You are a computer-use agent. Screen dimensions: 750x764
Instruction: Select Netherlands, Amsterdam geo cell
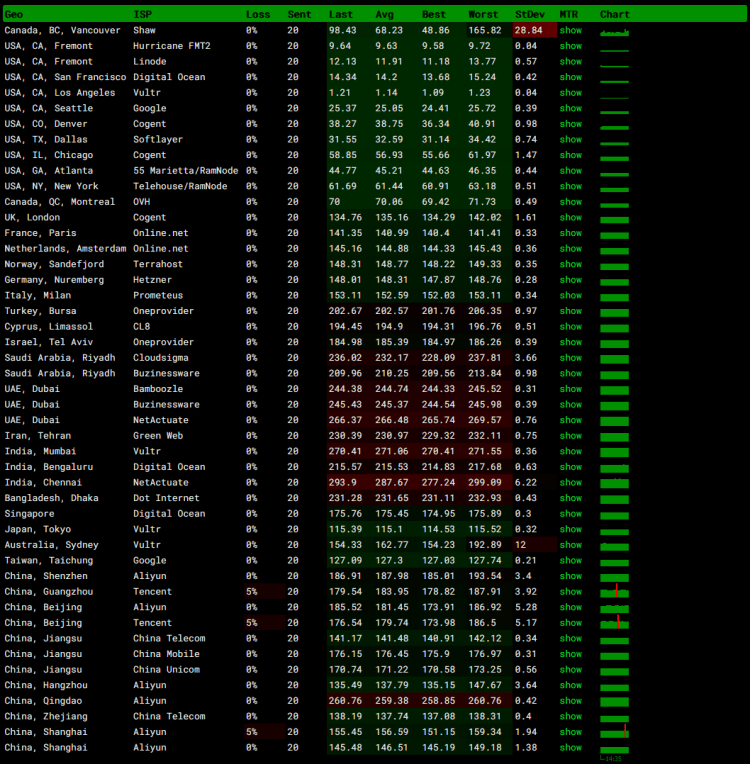pyautogui.click(x=65, y=248)
